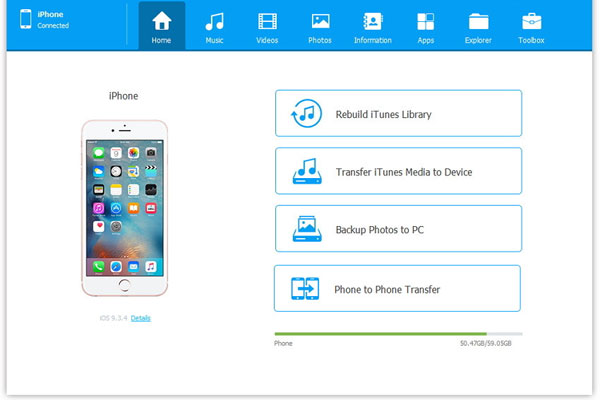Open the device Details link

point(141,318)
